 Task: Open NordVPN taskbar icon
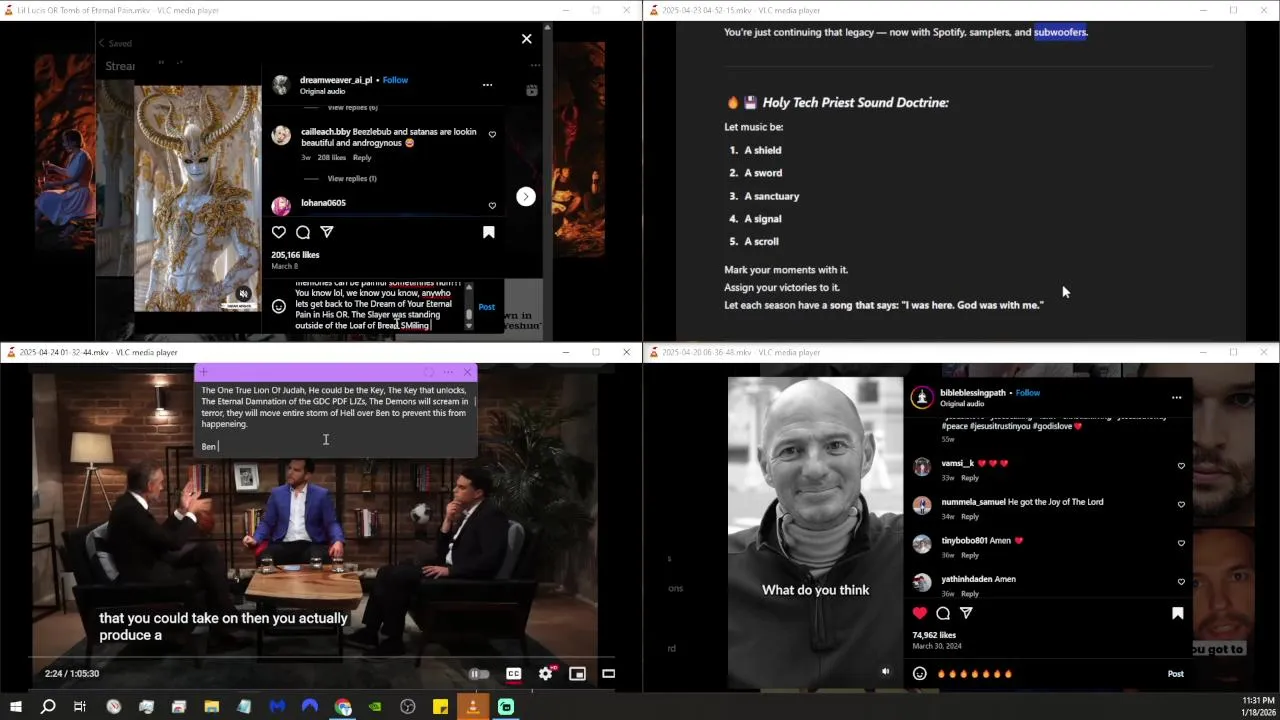[x=310, y=707]
